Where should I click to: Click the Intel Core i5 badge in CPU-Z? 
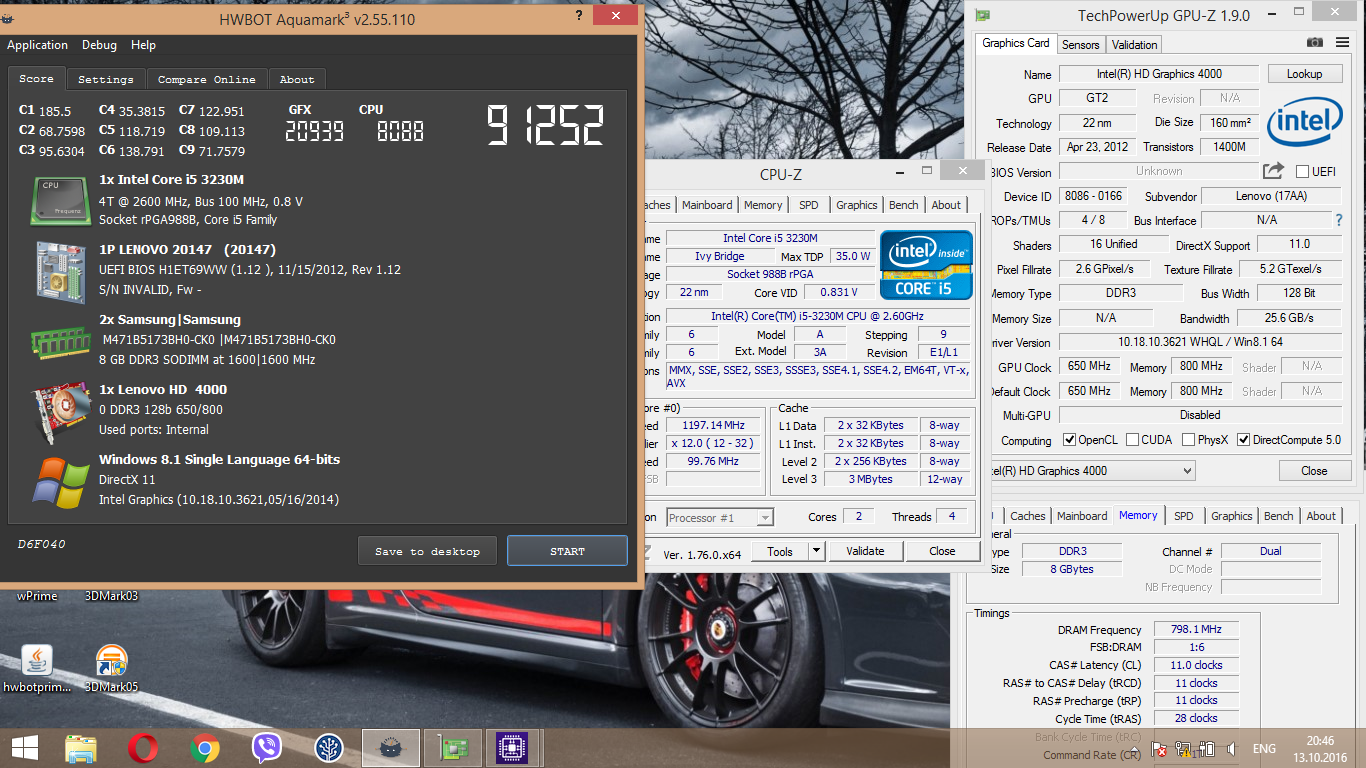coord(926,265)
